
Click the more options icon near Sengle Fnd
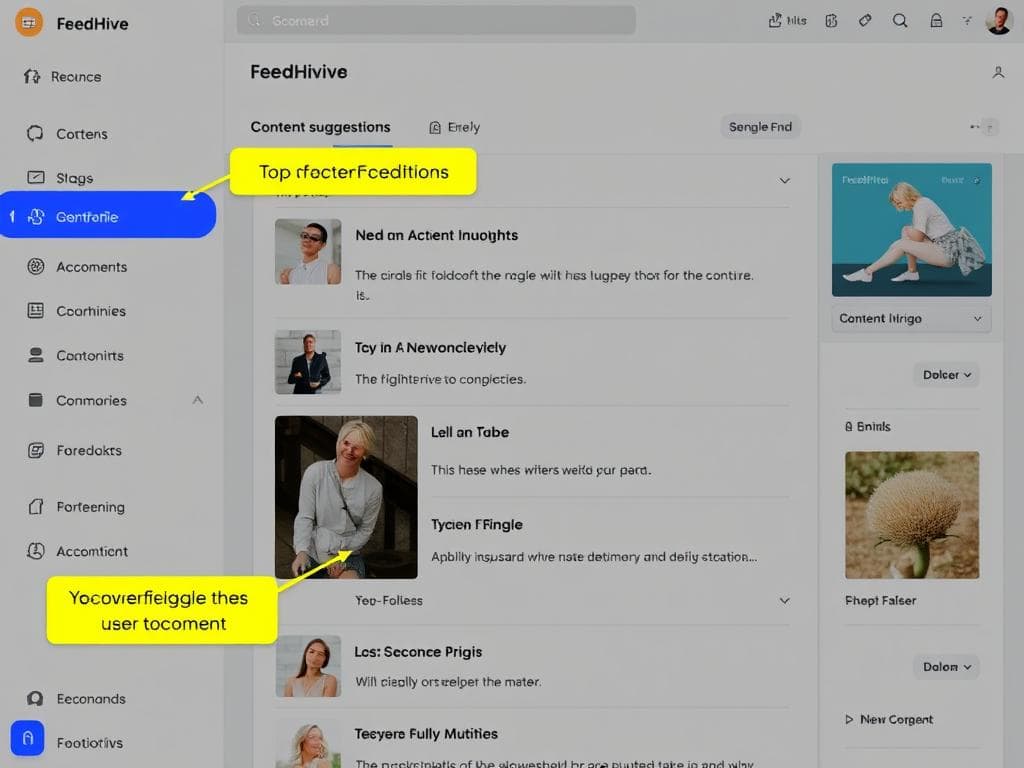984,127
